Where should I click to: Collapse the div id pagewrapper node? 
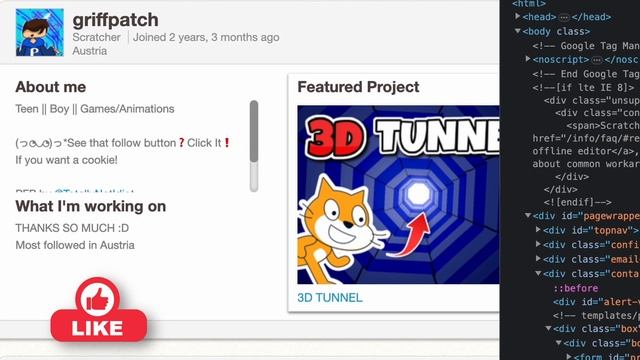coord(528,216)
